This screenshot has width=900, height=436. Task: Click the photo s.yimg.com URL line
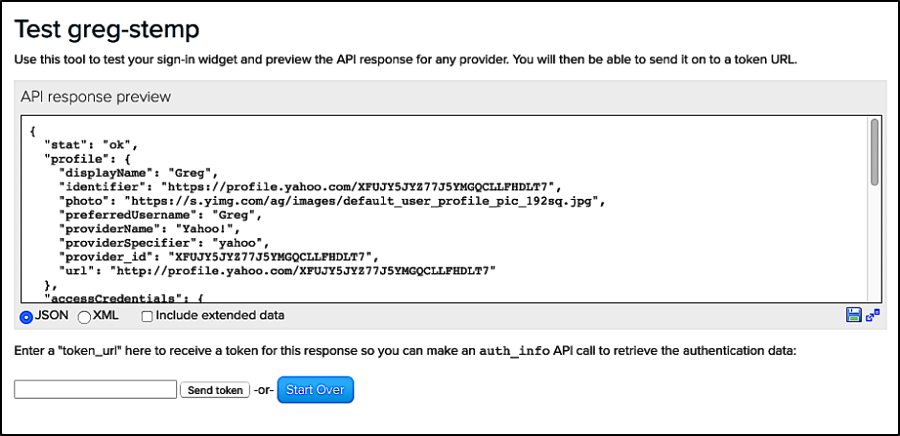pos(332,200)
